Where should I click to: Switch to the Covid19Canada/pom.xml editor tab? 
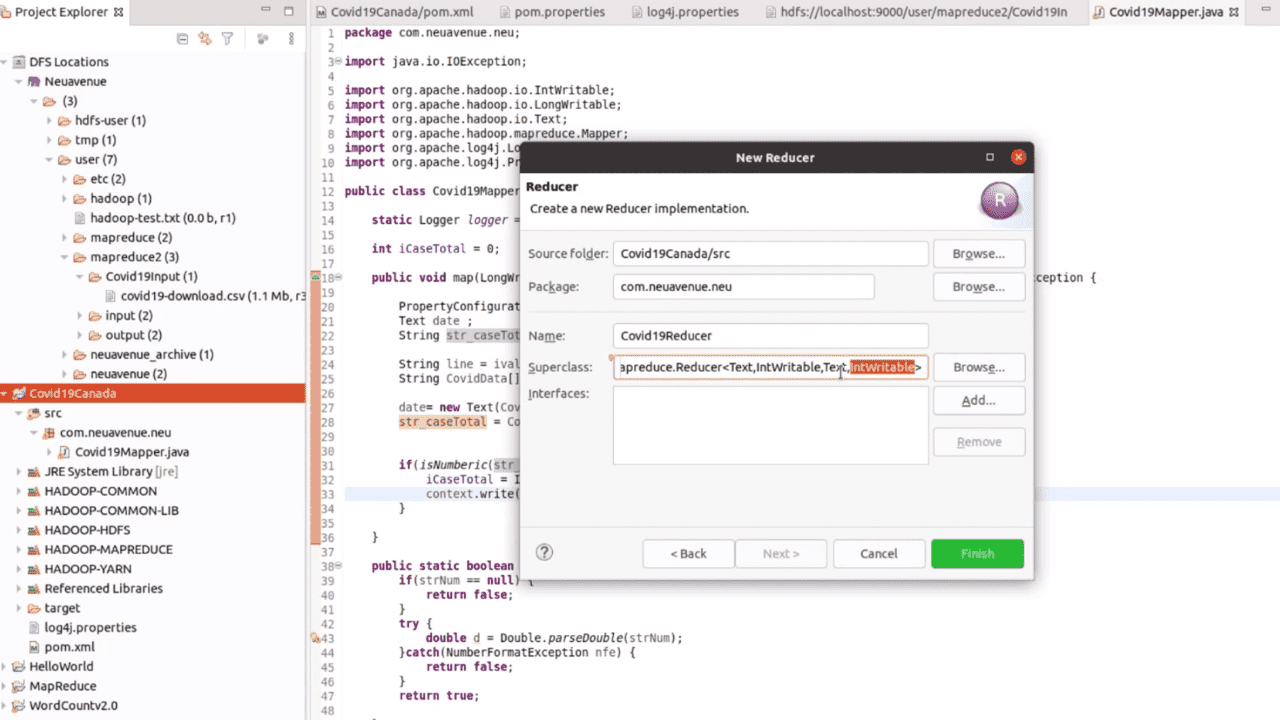point(394,12)
